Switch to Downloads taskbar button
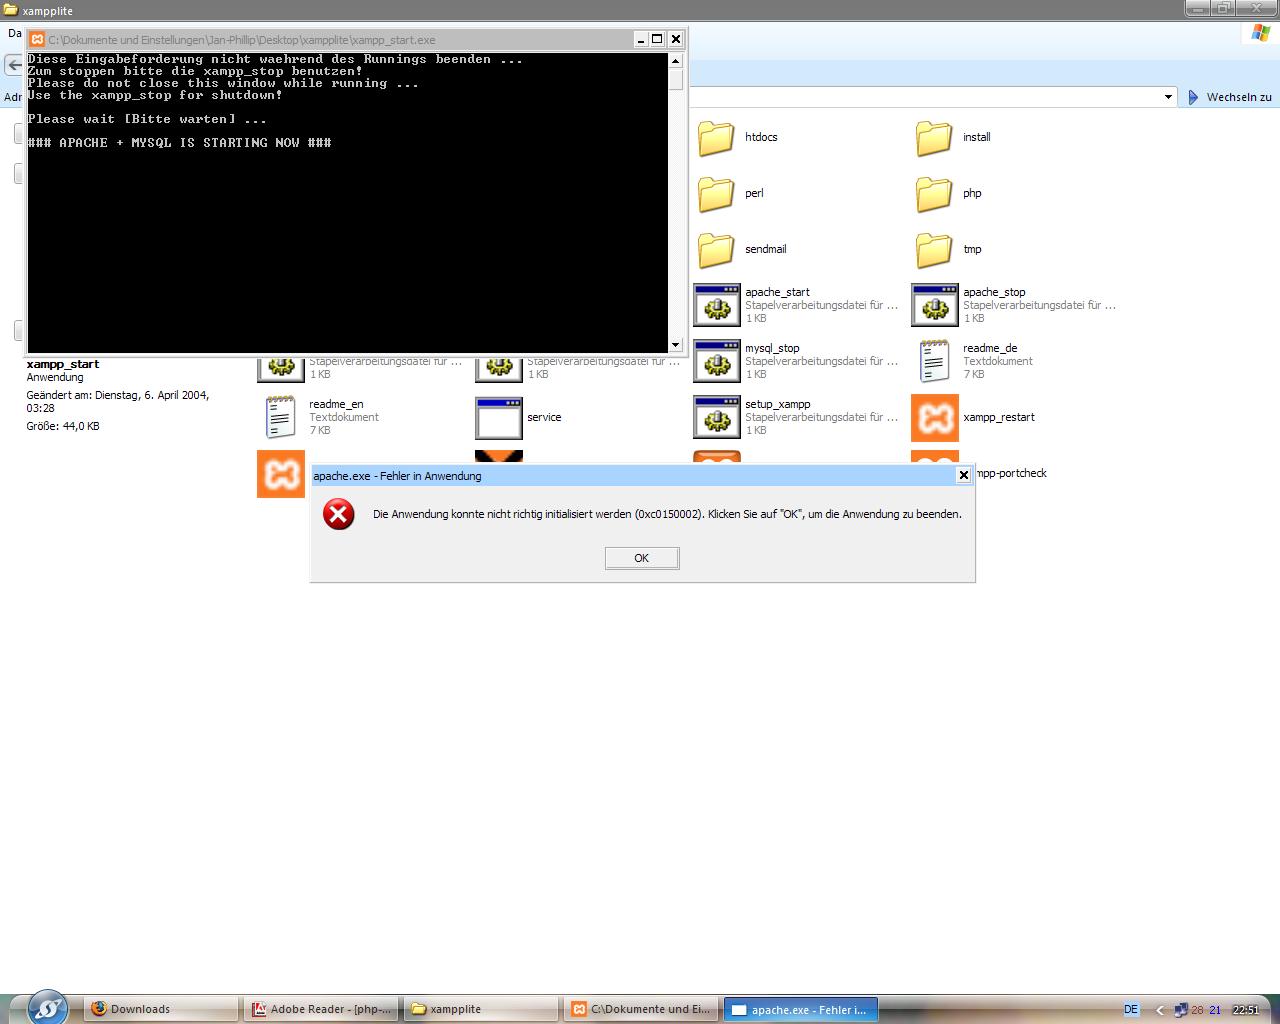The height and width of the screenshot is (1024, 1280). pos(162,1009)
